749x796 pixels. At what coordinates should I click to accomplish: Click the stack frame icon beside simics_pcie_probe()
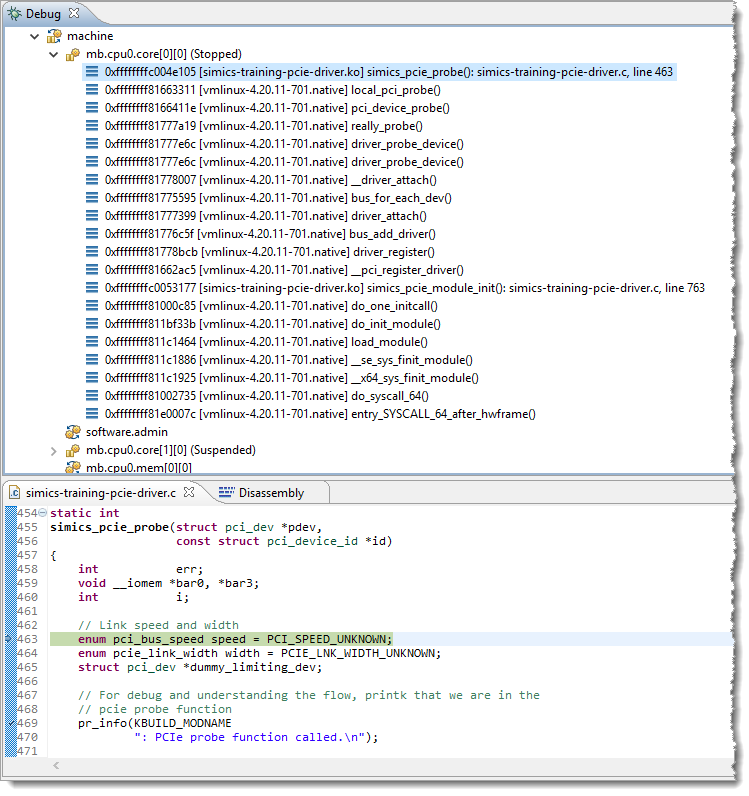point(92,72)
